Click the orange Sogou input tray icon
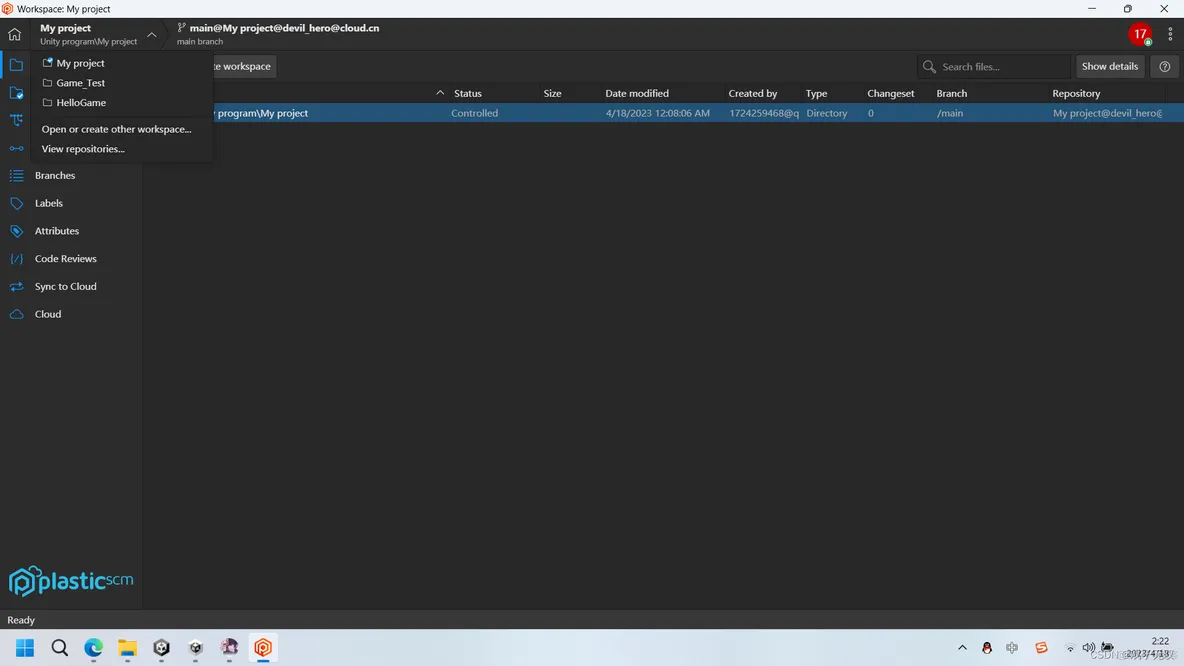This screenshot has width=1184, height=666. [x=1041, y=648]
